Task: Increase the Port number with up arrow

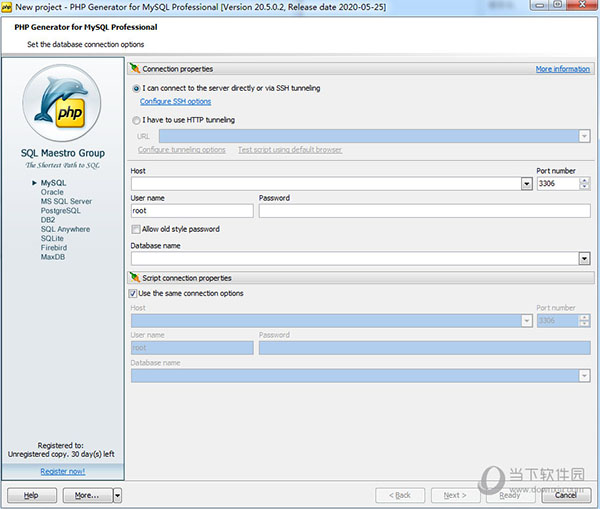Action: (x=584, y=181)
